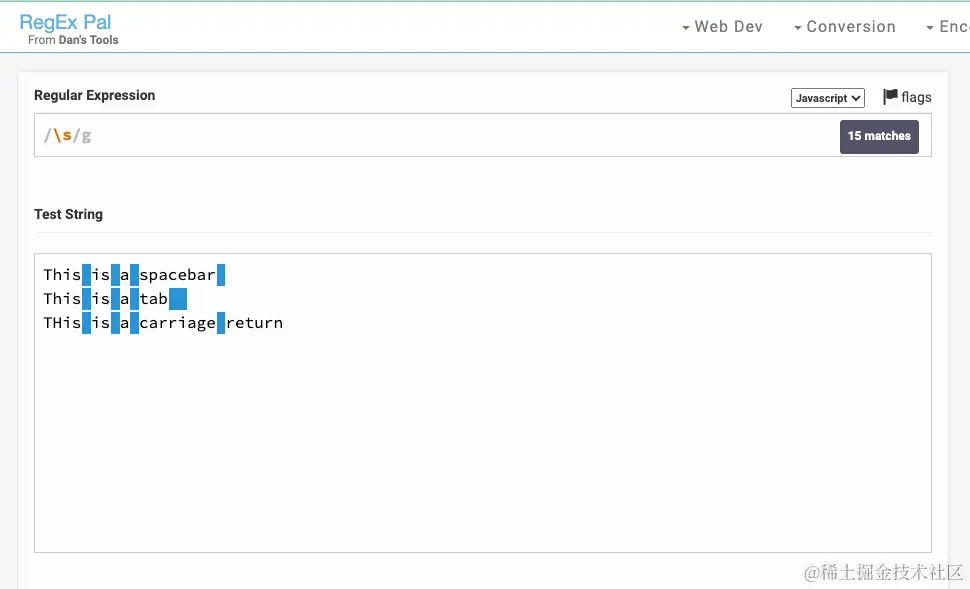This screenshot has height=589, width=970.
Task: Click the Conversion menu caret arrow
Action: pos(797,28)
